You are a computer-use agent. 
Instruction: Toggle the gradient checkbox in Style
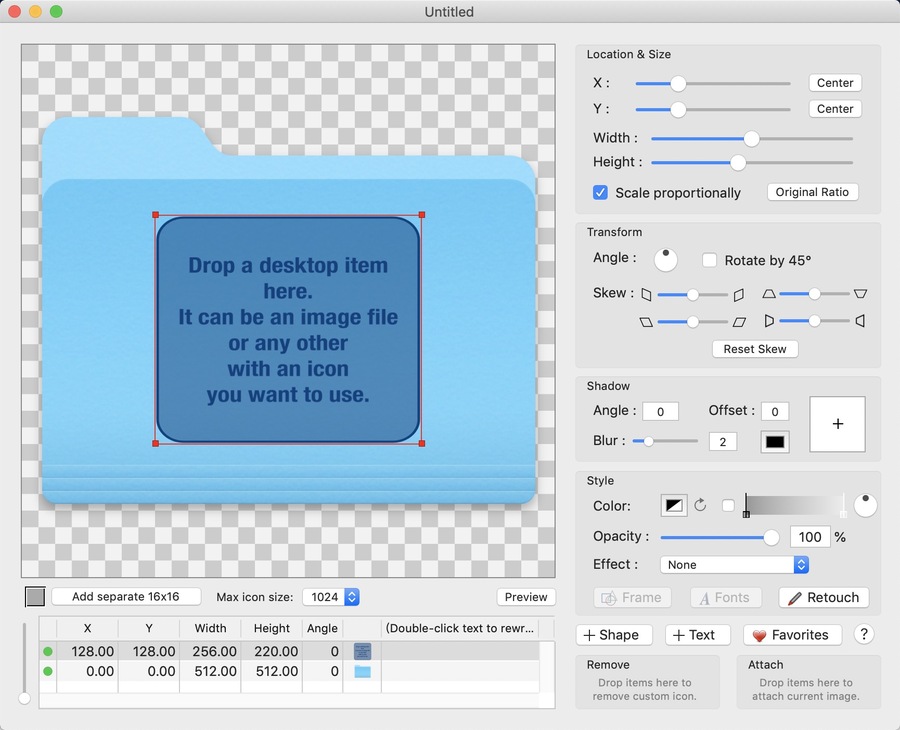pos(728,506)
